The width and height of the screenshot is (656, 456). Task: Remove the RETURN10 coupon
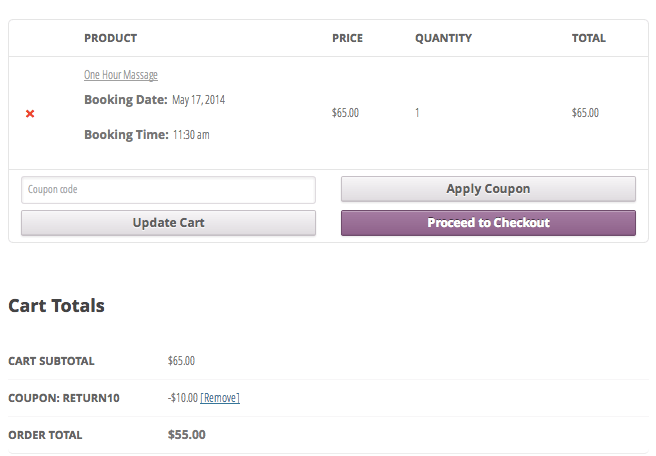click(220, 398)
